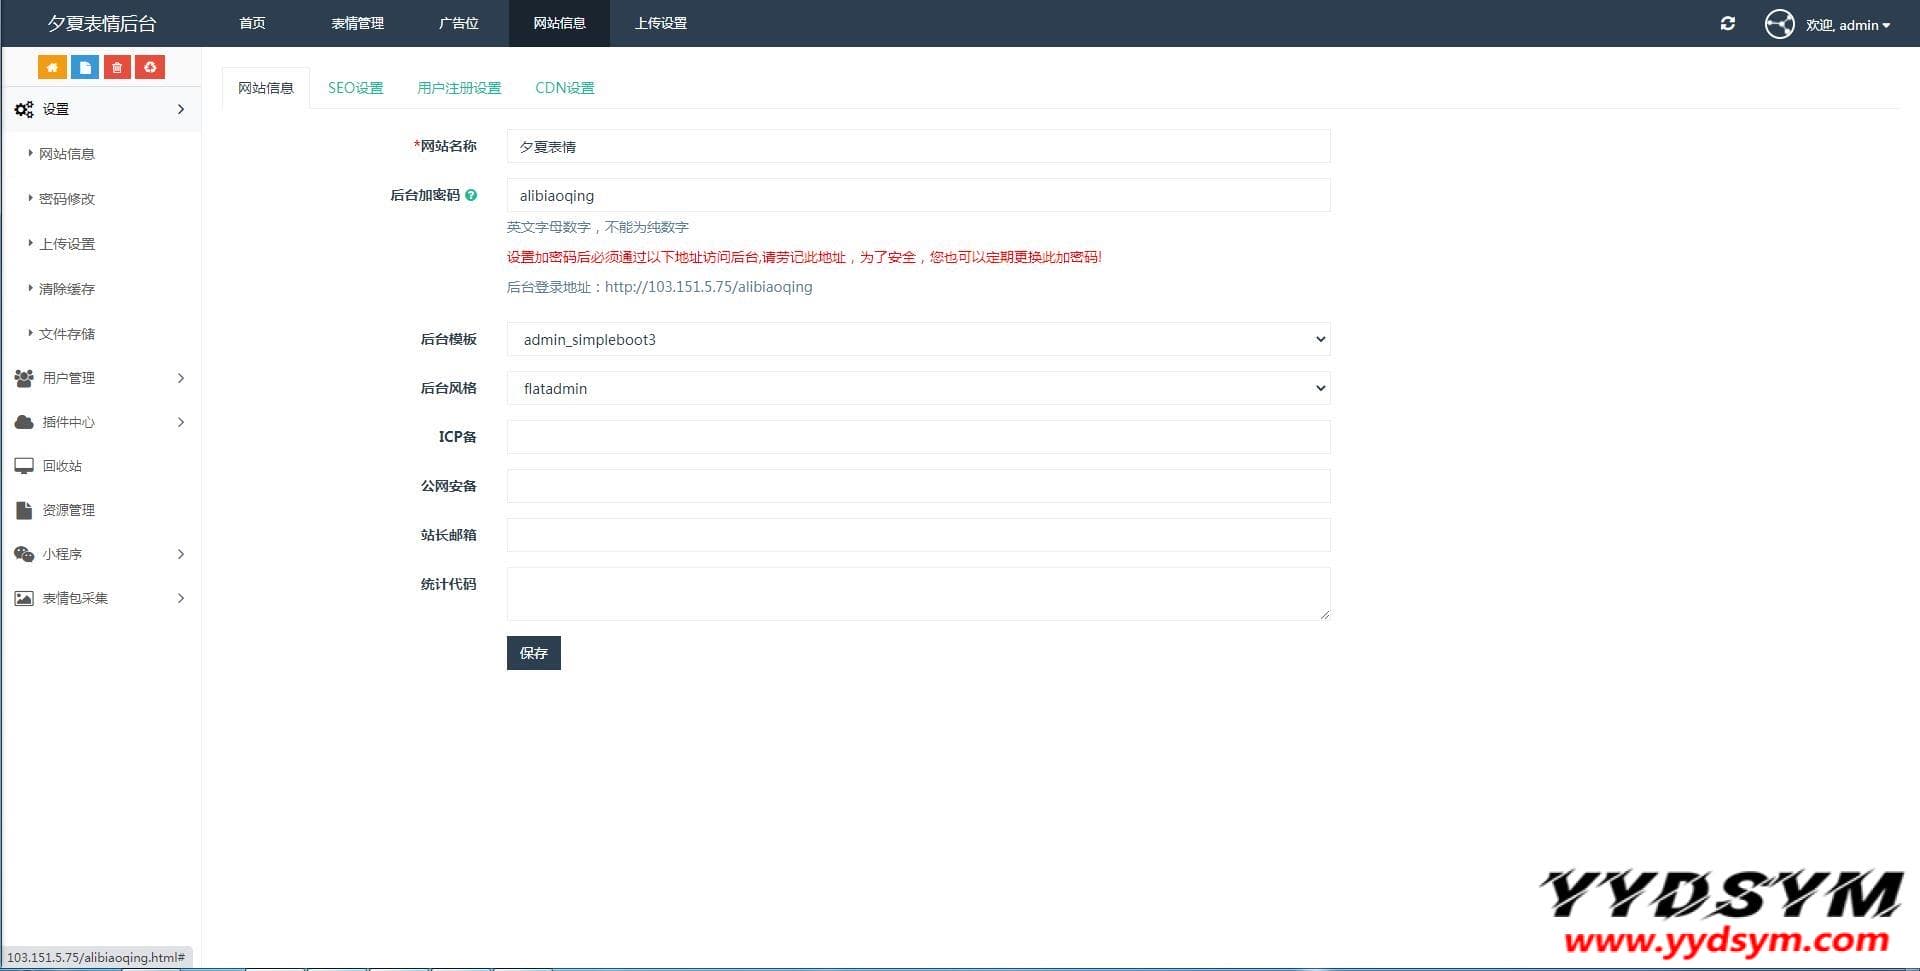This screenshot has width=1920, height=971.
Task: Switch to the SEO设置 tab
Action: (355, 88)
